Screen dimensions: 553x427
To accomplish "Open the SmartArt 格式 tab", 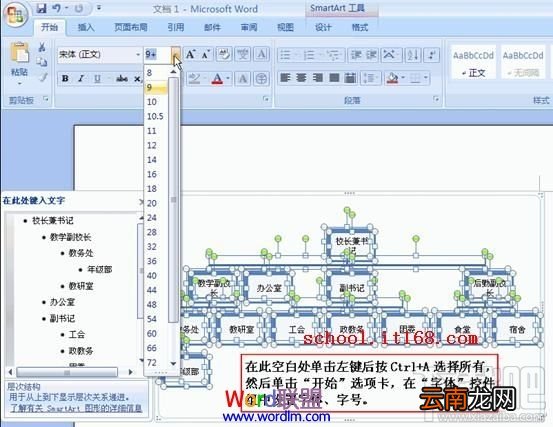I will [x=360, y=28].
